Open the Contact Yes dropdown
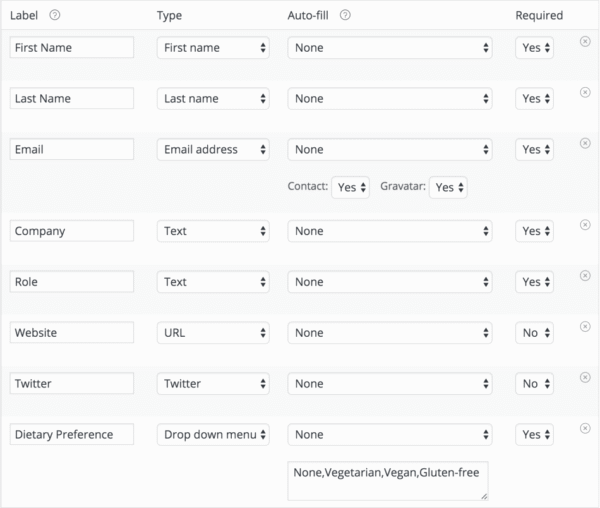This screenshot has width=600, height=508. 351,187
